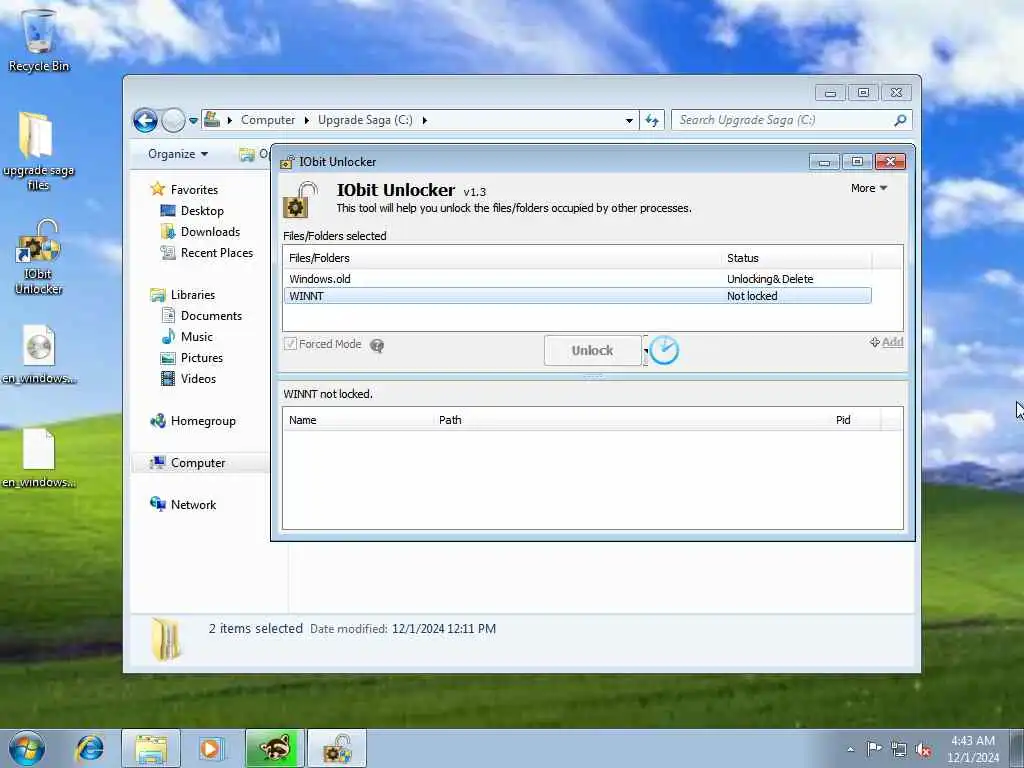Switch to IObit Unlocker taskbar button

[x=336, y=748]
